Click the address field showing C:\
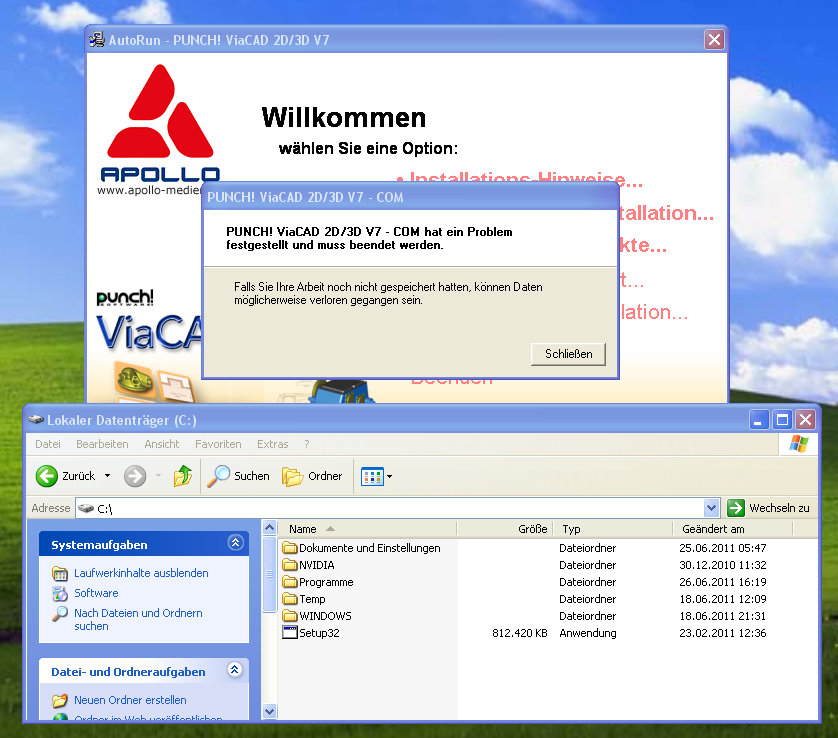The image size is (838, 738). click(x=390, y=508)
